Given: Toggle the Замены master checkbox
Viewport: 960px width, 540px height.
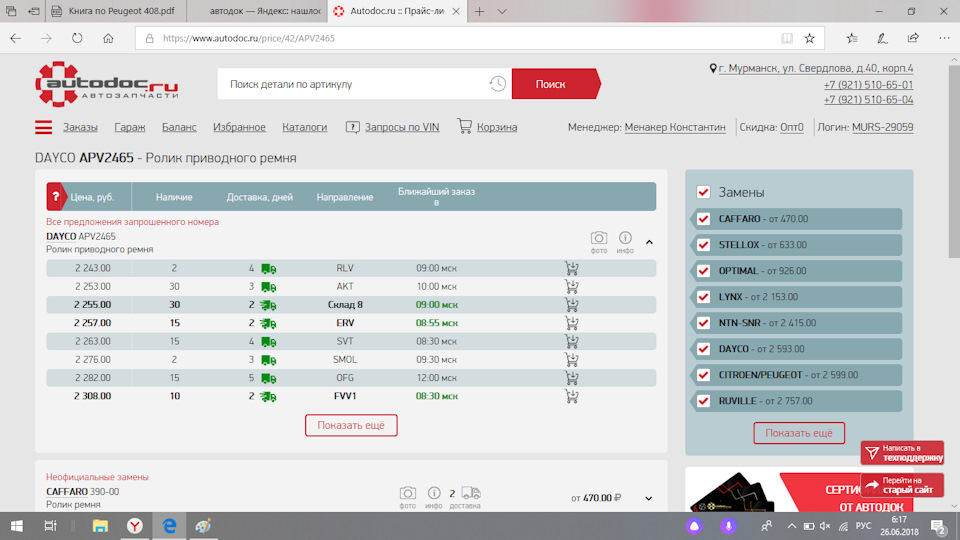Looking at the screenshot, I should click(703, 192).
